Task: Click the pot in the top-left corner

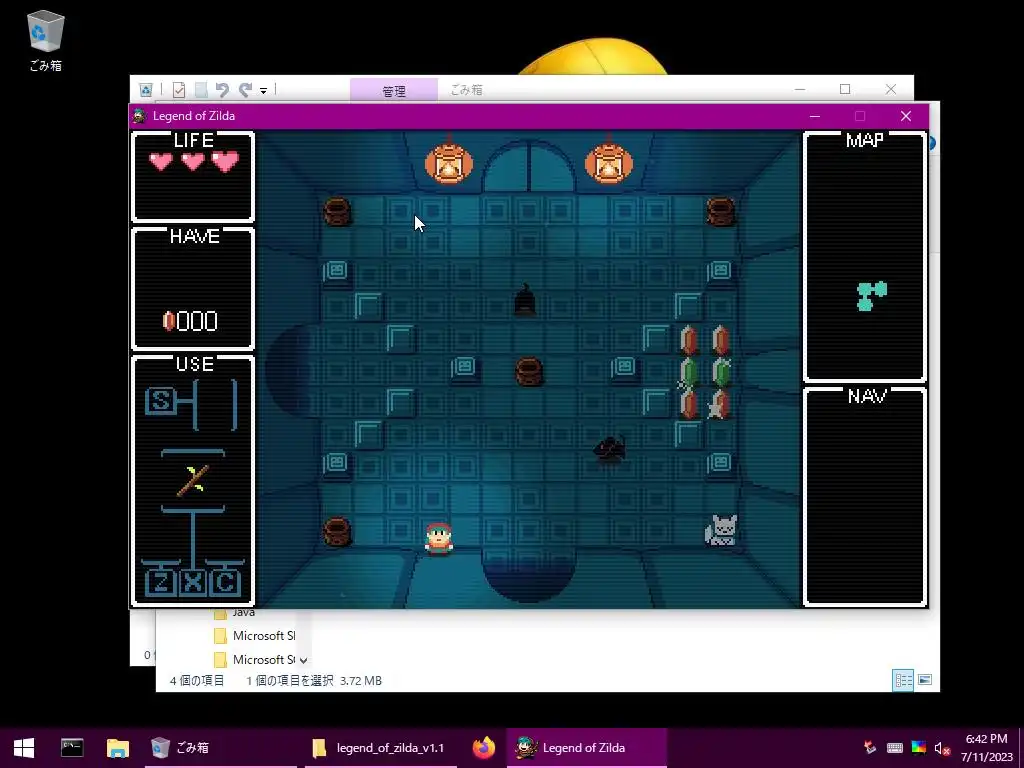Action: [x=337, y=211]
